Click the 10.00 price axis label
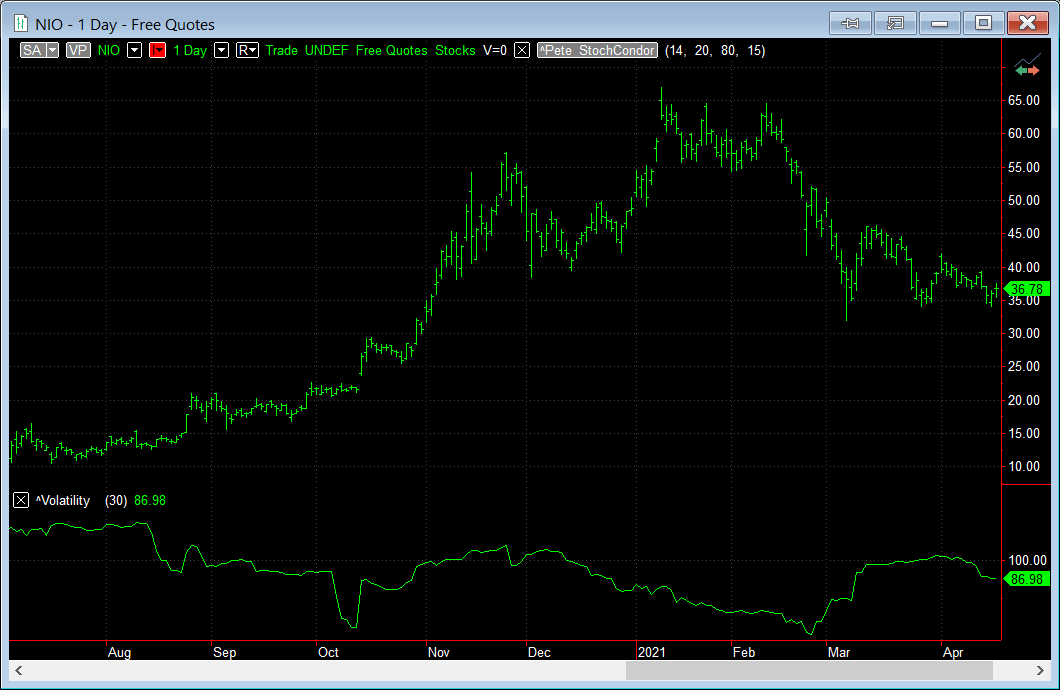The width and height of the screenshot is (1060, 690). pyautogui.click(x=1023, y=466)
